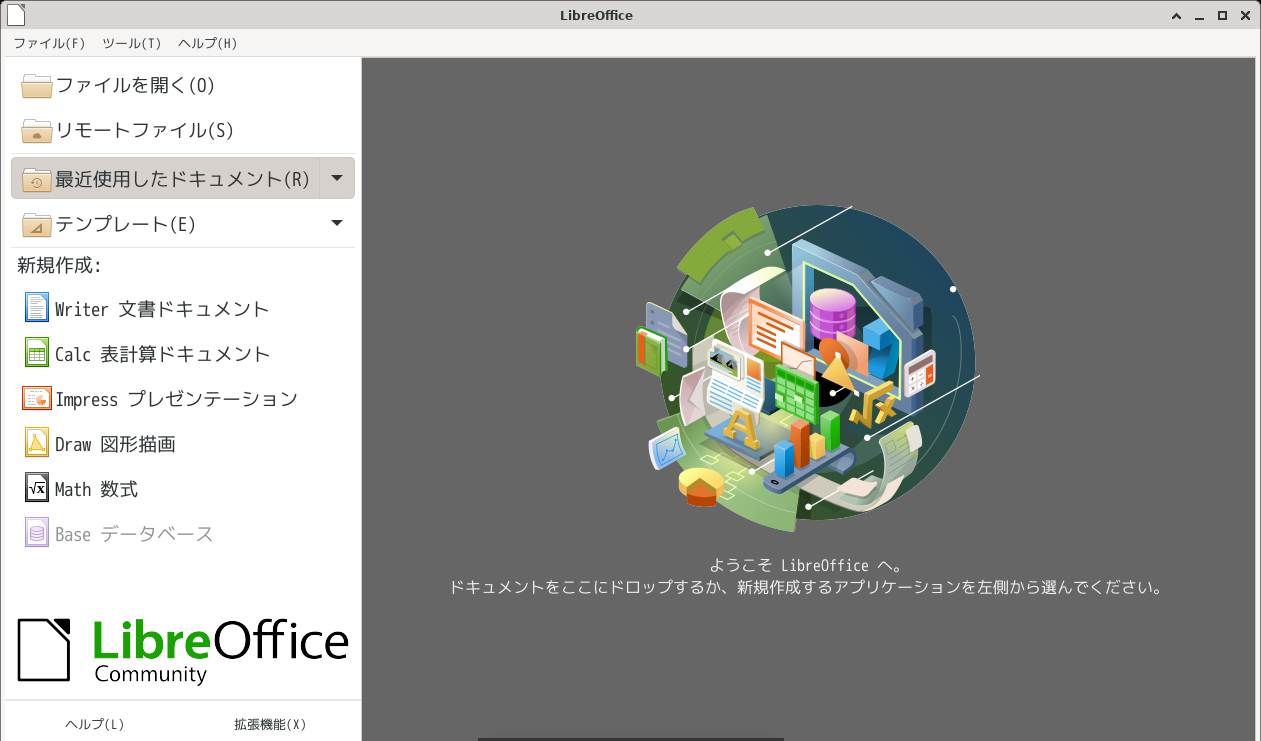Click ファイルを開く(O) button
Image resolution: width=1261 pixels, height=741 pixels.
183,86
